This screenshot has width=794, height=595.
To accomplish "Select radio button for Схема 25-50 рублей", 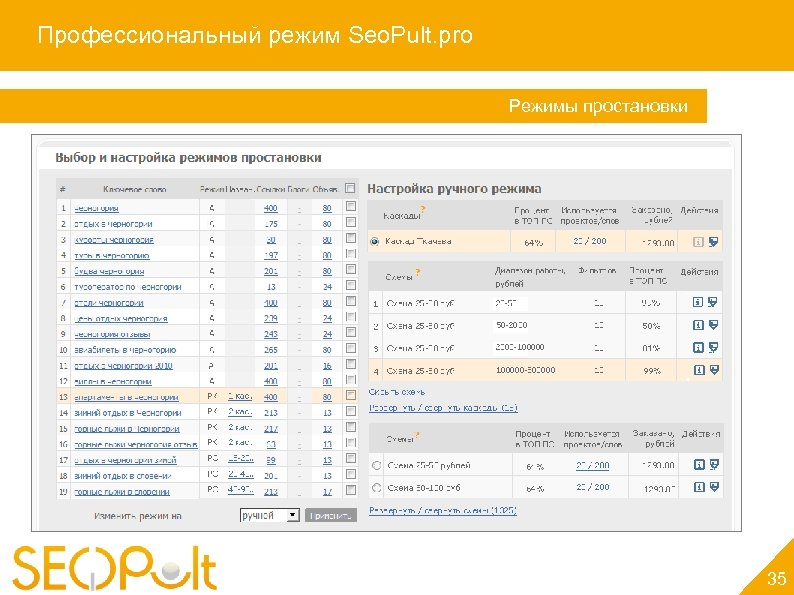I will [376, 465].
